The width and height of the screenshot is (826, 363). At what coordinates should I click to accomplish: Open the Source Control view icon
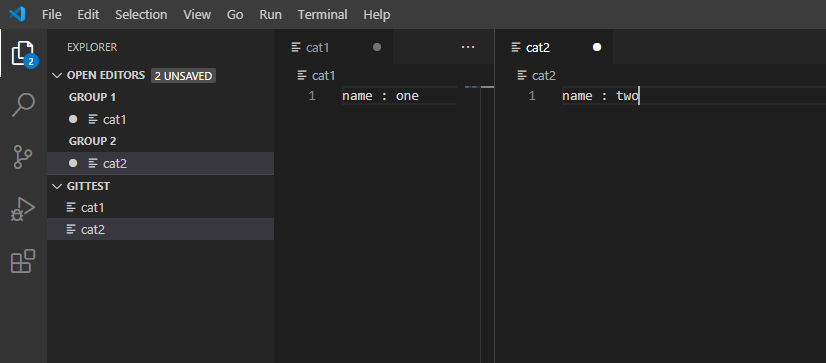click(x=23, y=157)
